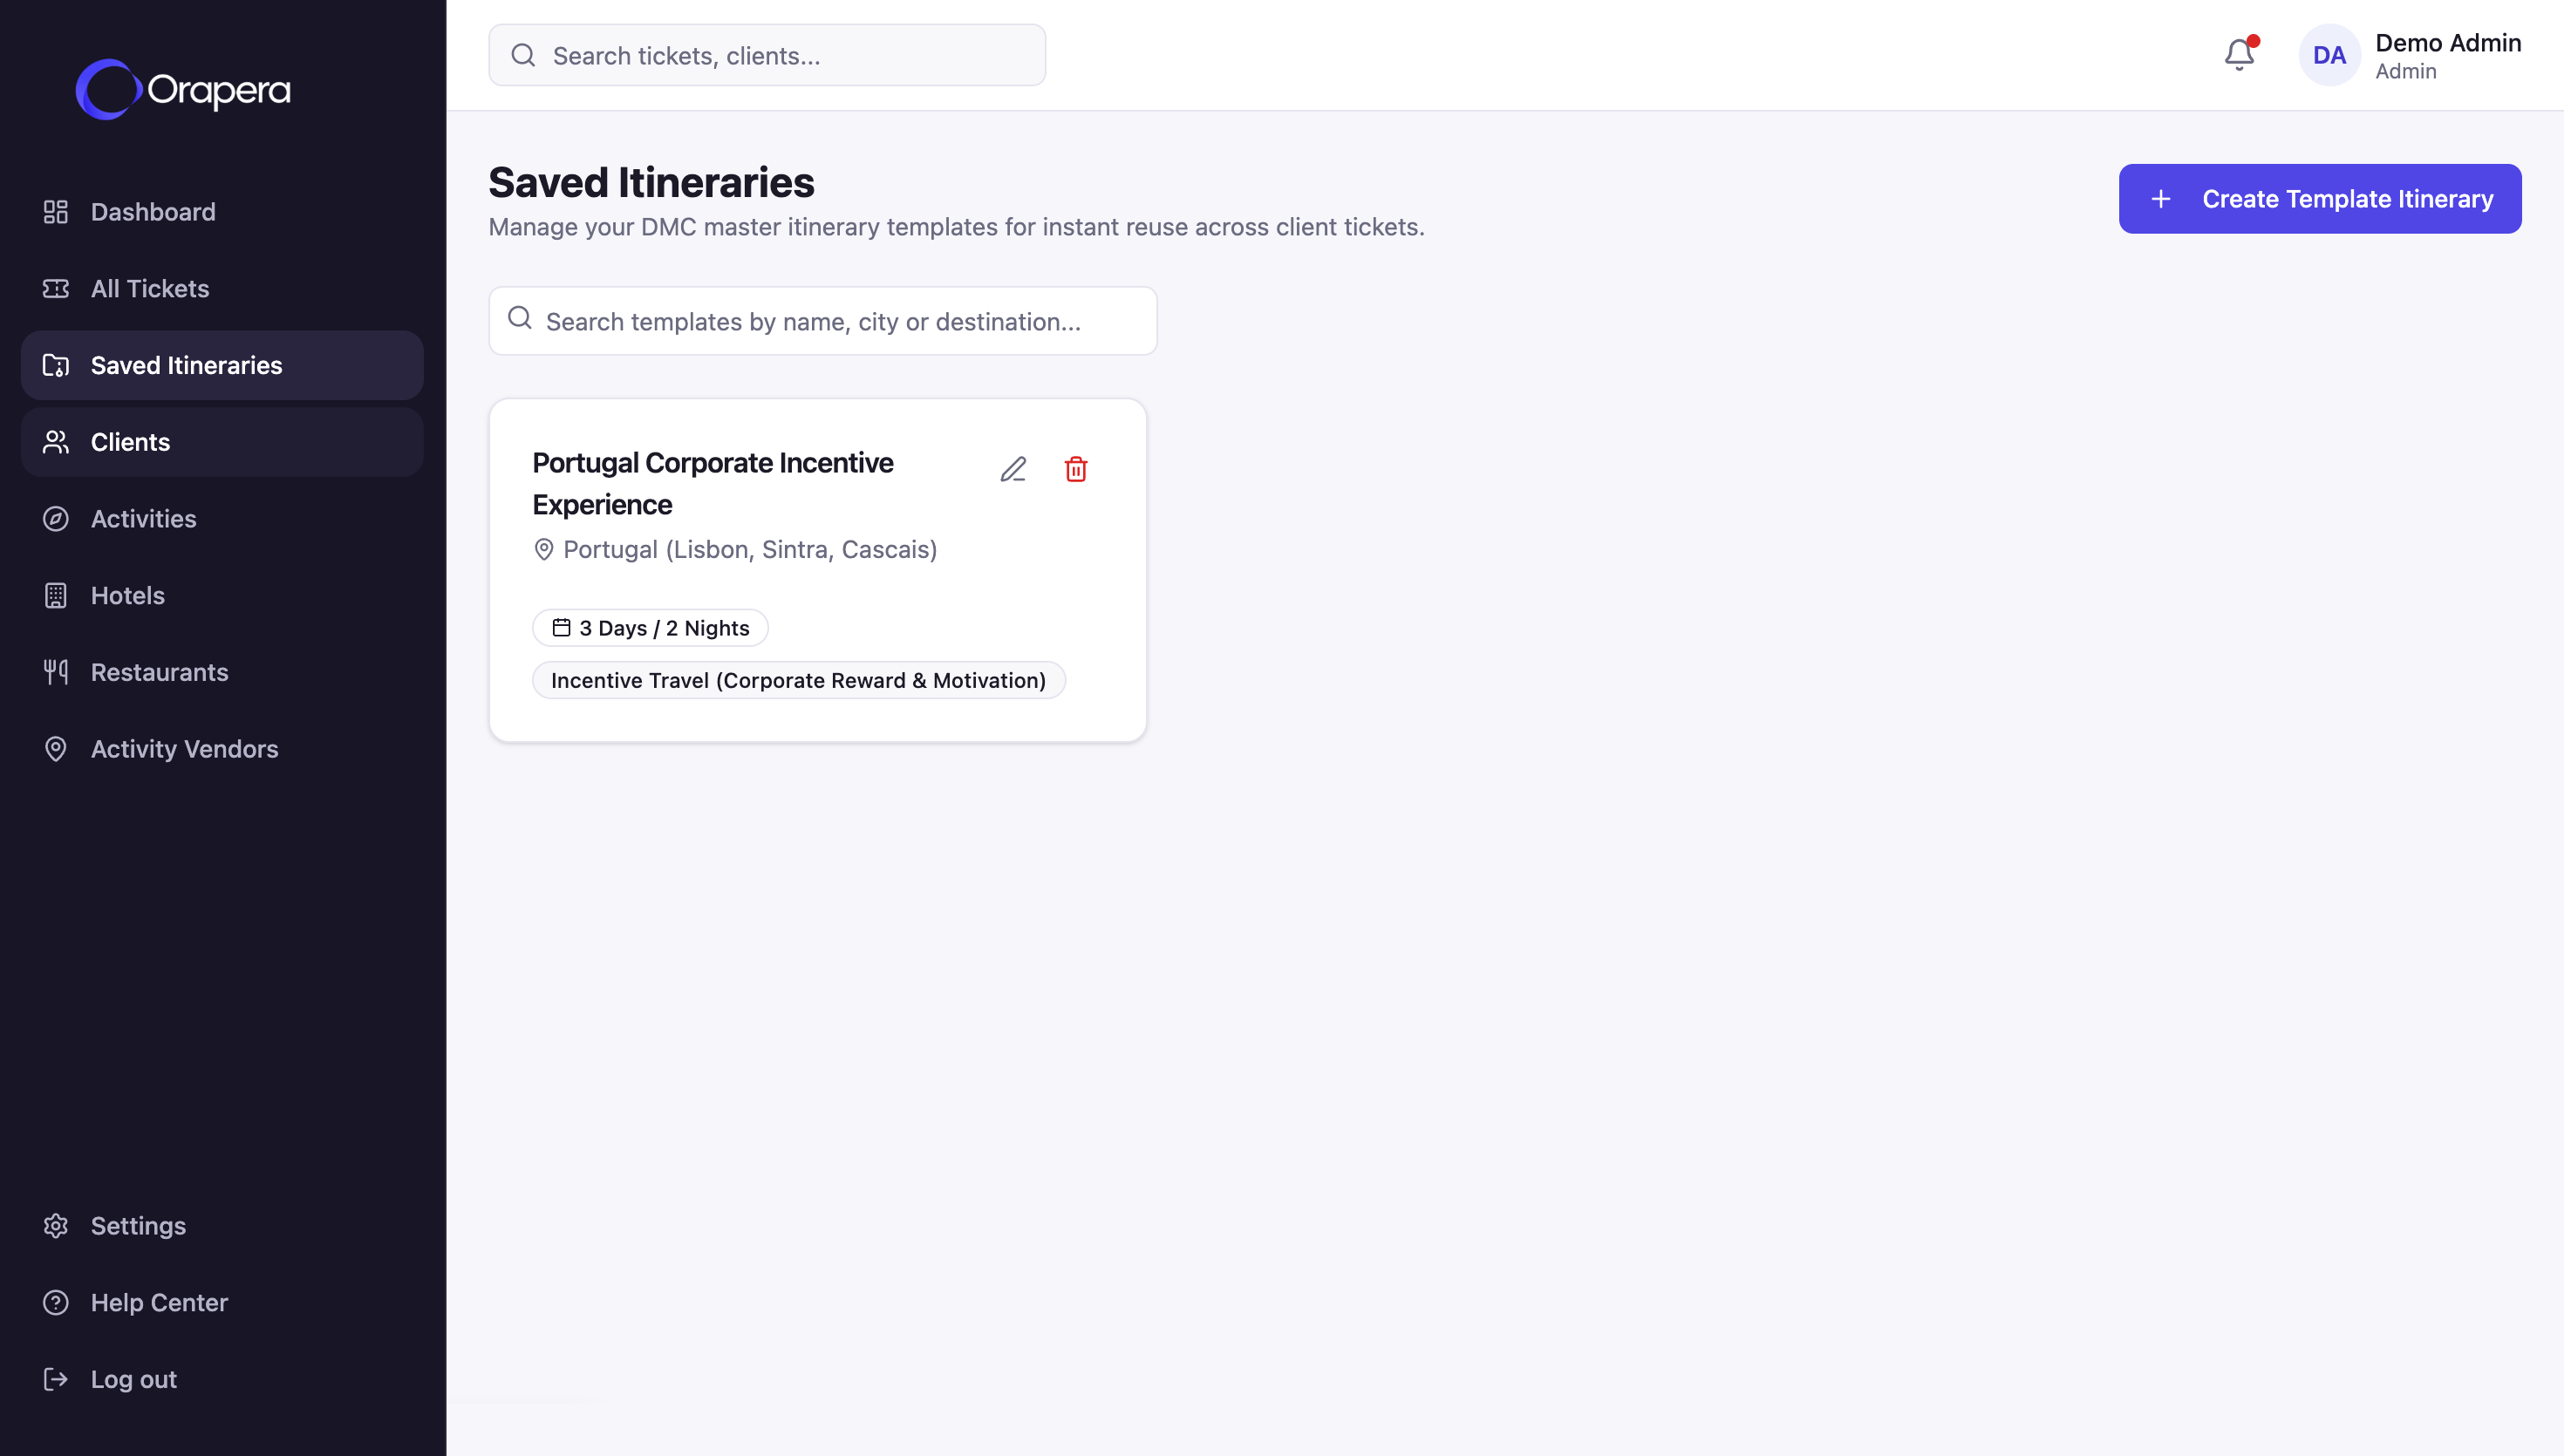
Task: Click Log out
Action: 222,1379
